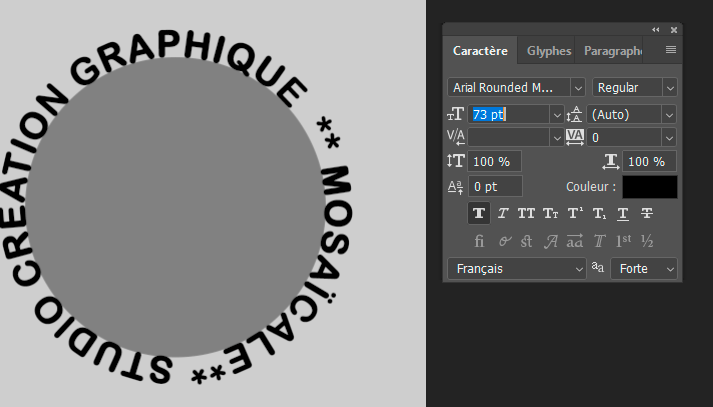Image resolution: width=713 pixels, height=407 pixels.
Task: Apply Subscript formatting icon
Action: click(599, 213)
